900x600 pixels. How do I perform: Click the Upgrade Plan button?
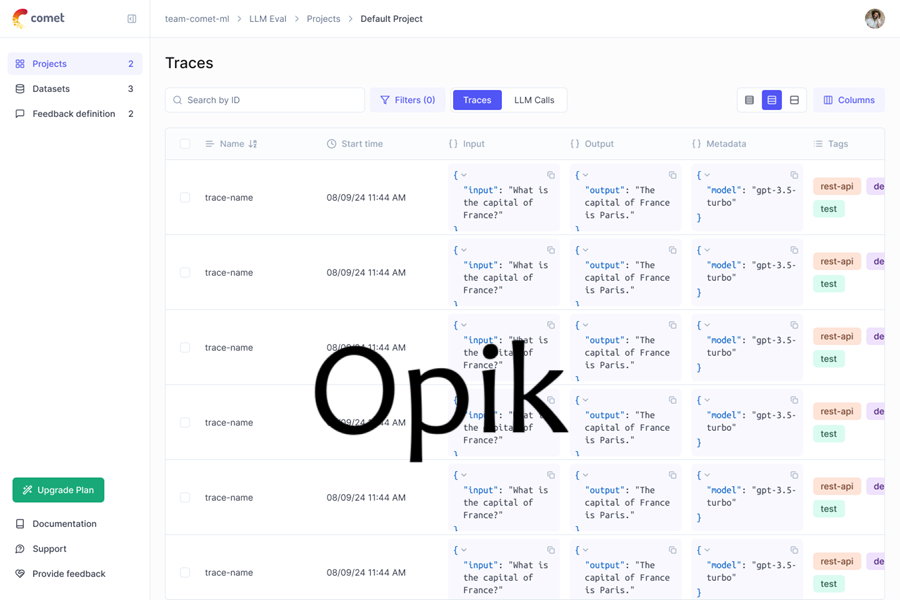[58, 490]
